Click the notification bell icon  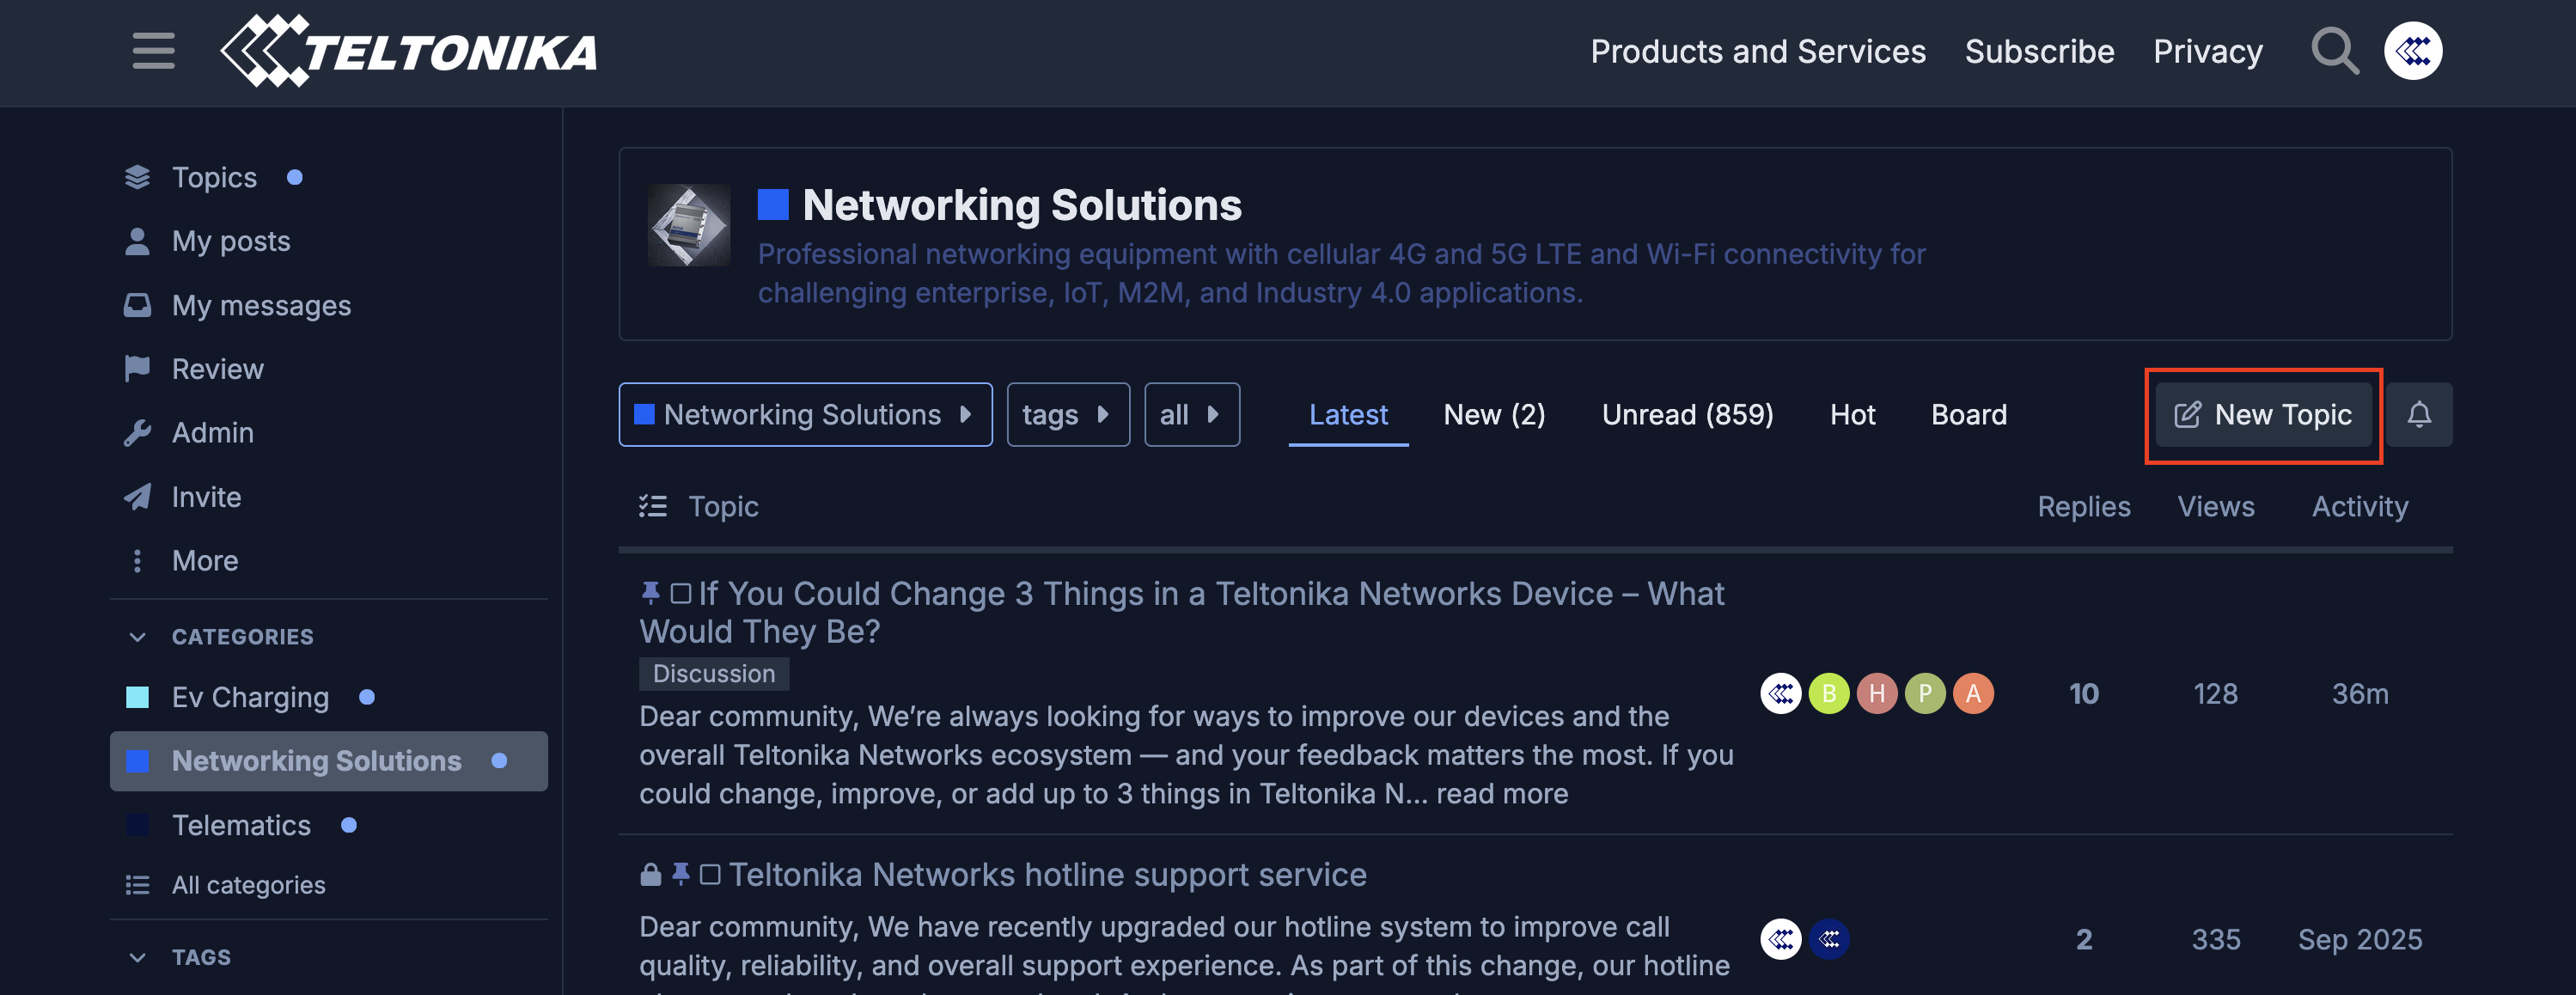coord(2418,414)
